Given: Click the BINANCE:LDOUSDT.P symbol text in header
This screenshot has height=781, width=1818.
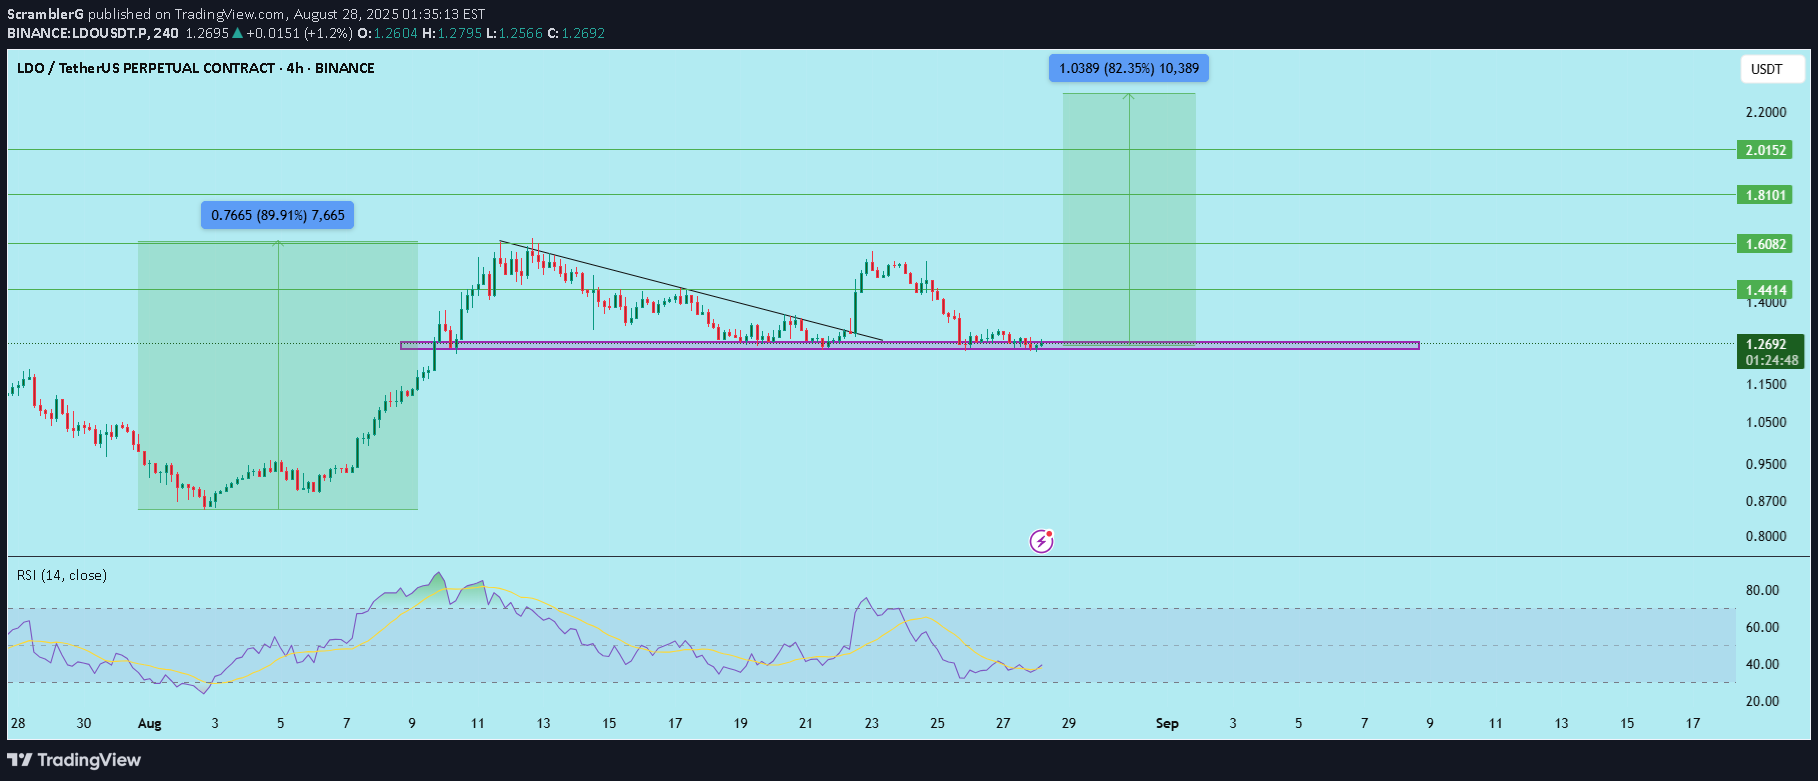Looking at the screenshot, I should coord(80,33).
